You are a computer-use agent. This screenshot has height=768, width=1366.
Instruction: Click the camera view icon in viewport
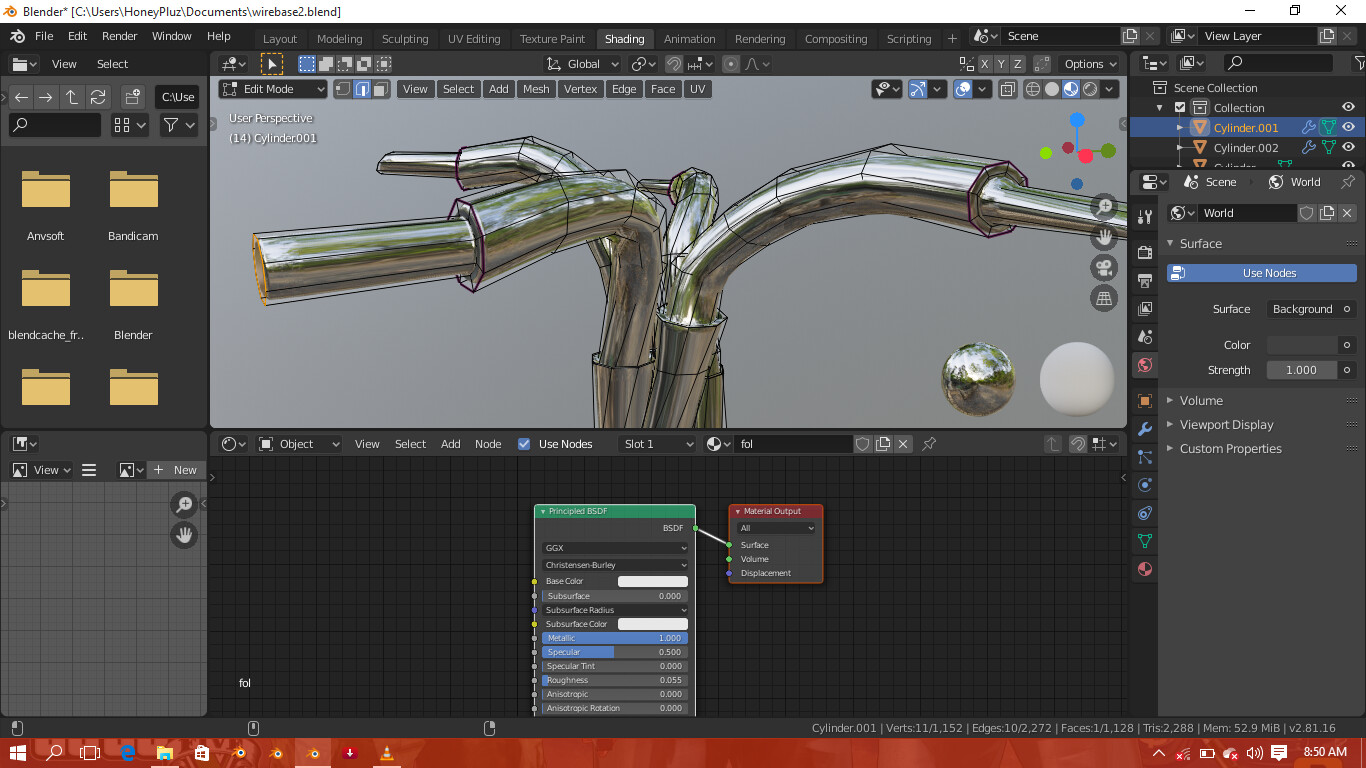(x=1104, y=268)
